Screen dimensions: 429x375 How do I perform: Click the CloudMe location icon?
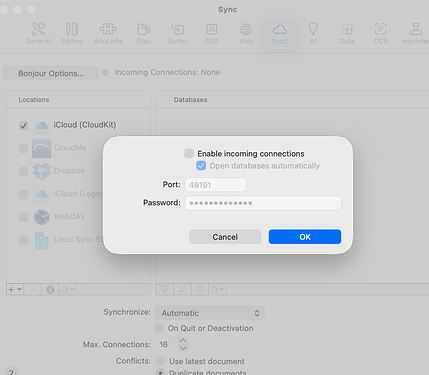tap(42, 148)
